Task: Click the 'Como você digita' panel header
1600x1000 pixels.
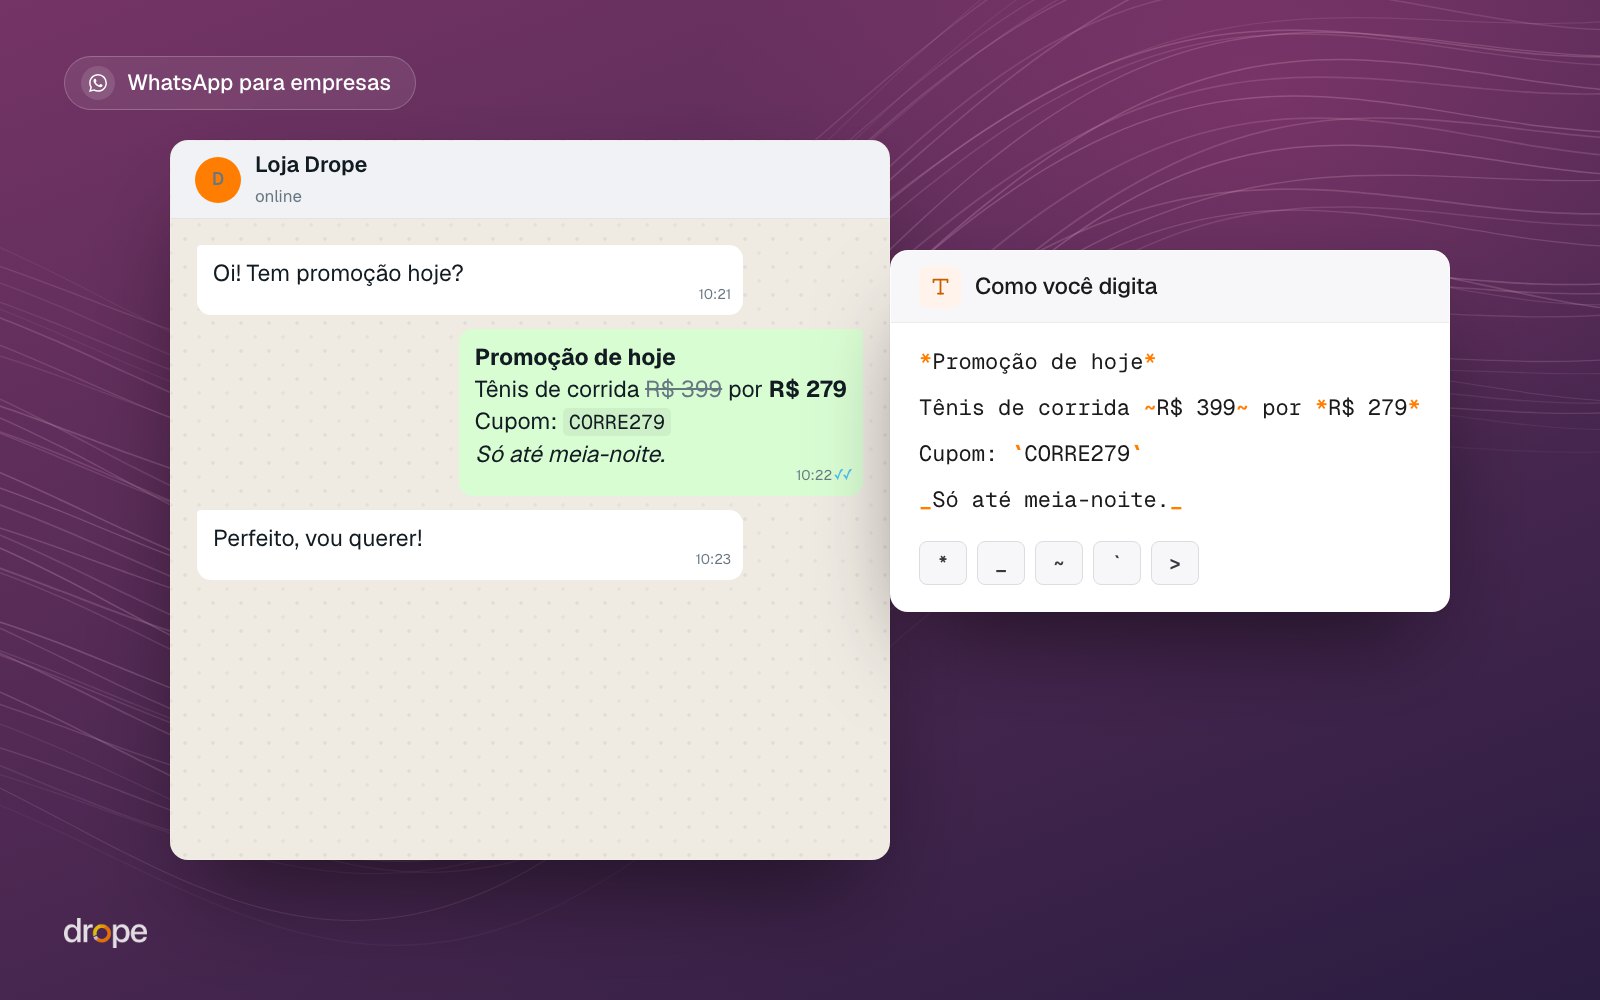Action: point(1170,287)
